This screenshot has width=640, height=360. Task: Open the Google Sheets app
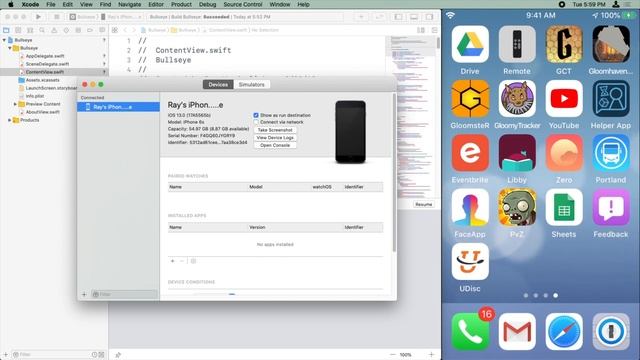tap(564, 207)
